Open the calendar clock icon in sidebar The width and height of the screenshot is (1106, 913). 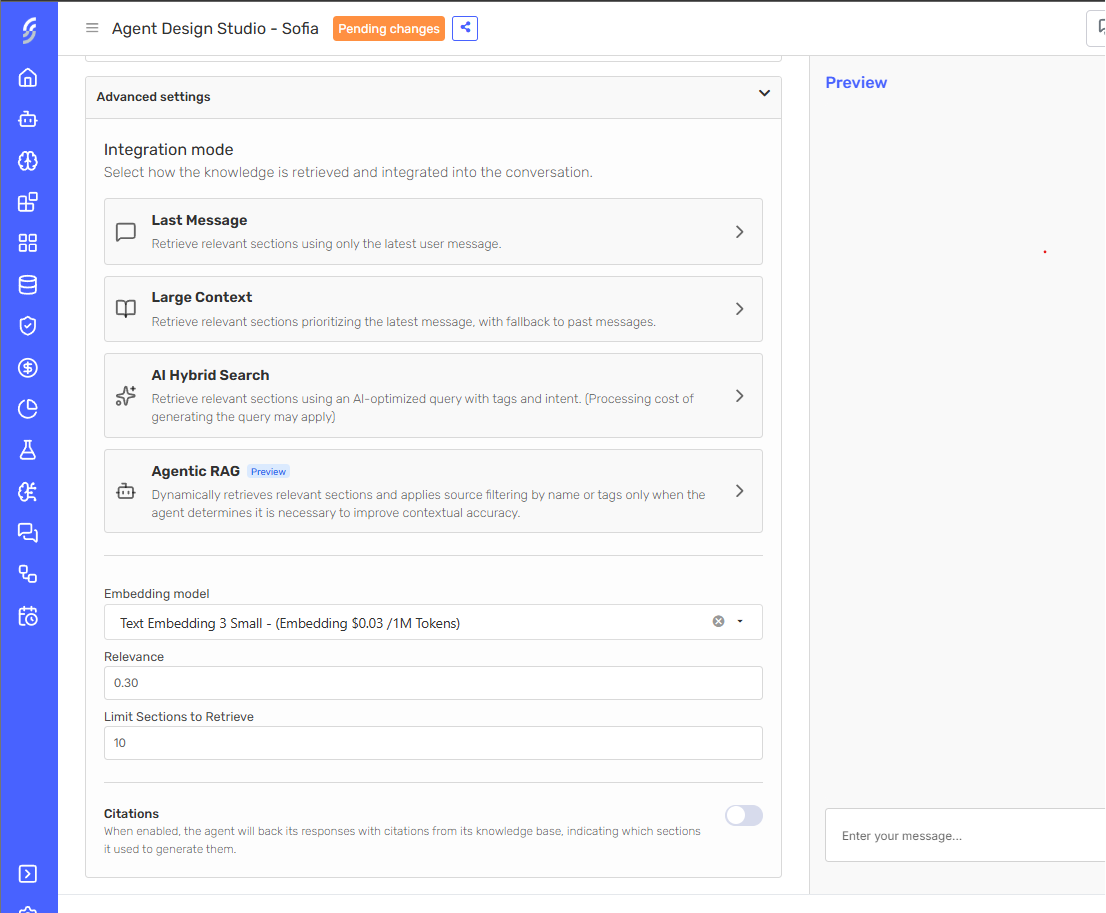tap(28, 616)
